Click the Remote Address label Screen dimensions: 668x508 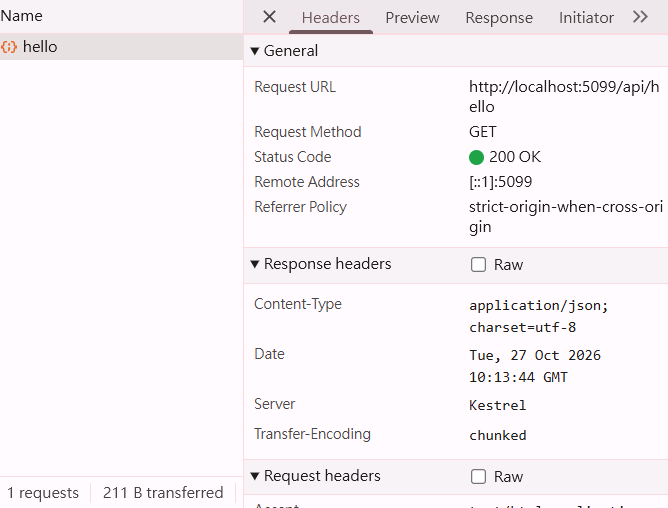point(307,182)
